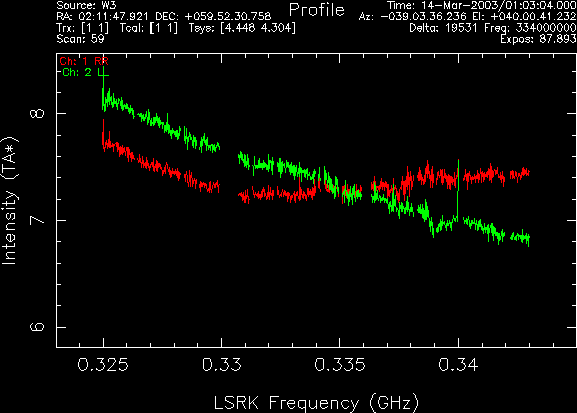Click the 0.33 x-axis tick label

[x=222, y=365]
